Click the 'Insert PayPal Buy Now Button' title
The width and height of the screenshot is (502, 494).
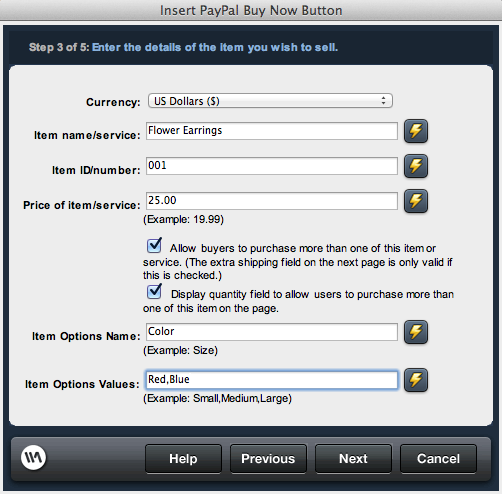click(251, 11)
